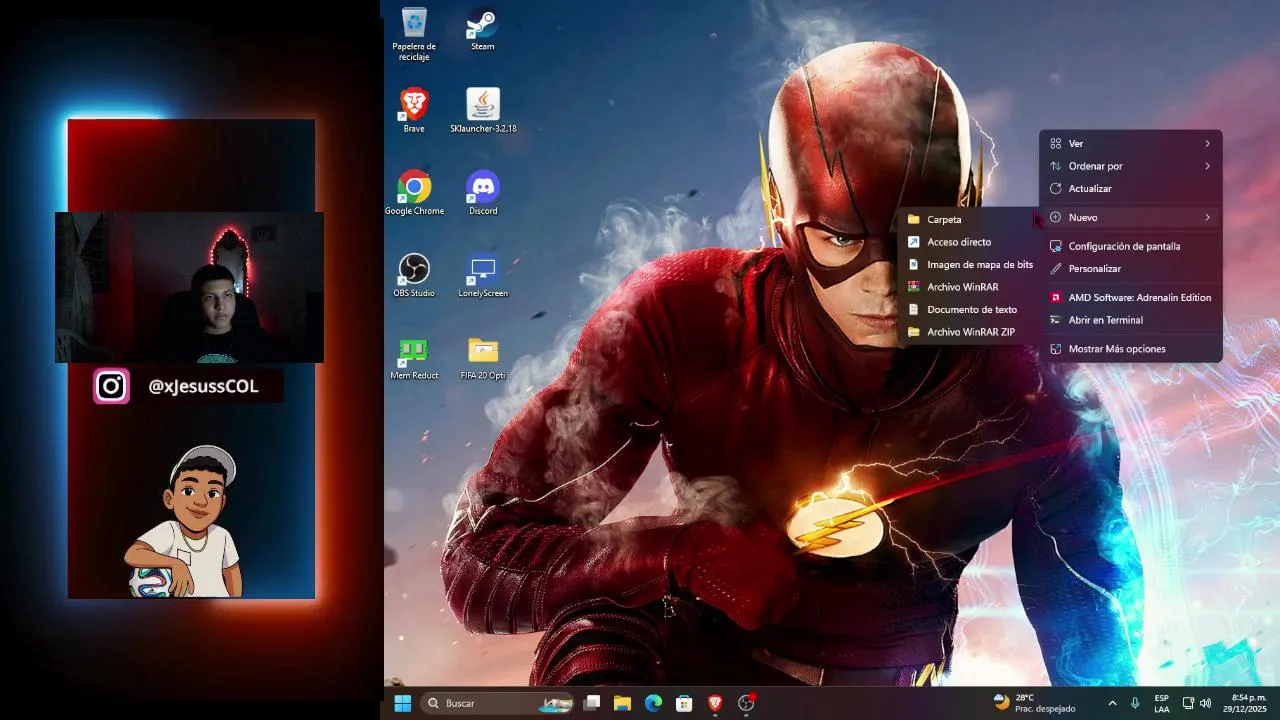Click the cartoon avatar image

[183, 521]
